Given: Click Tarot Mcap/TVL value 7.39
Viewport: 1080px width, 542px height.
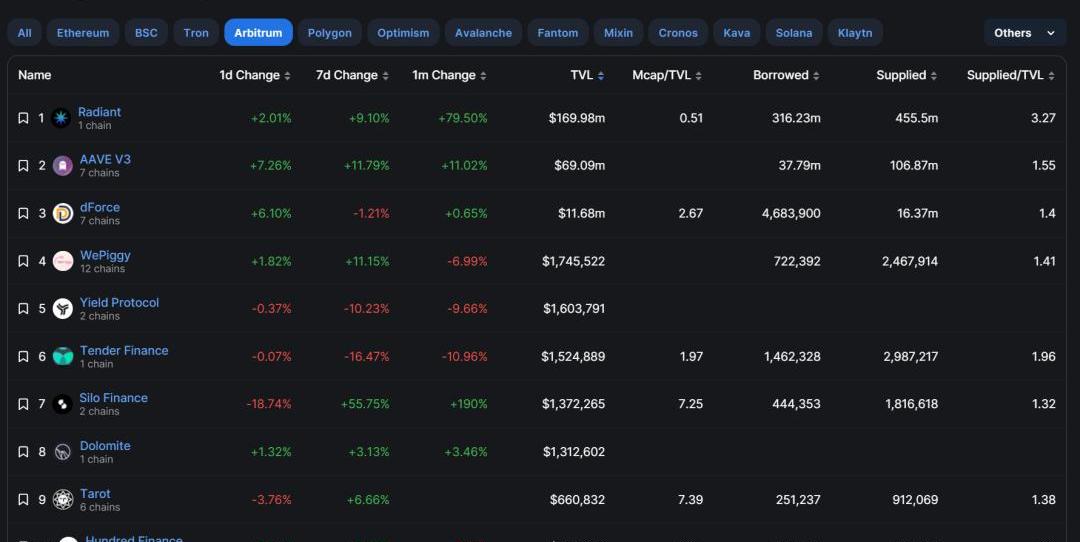Looking at the screenshot, I should (690, 499).
